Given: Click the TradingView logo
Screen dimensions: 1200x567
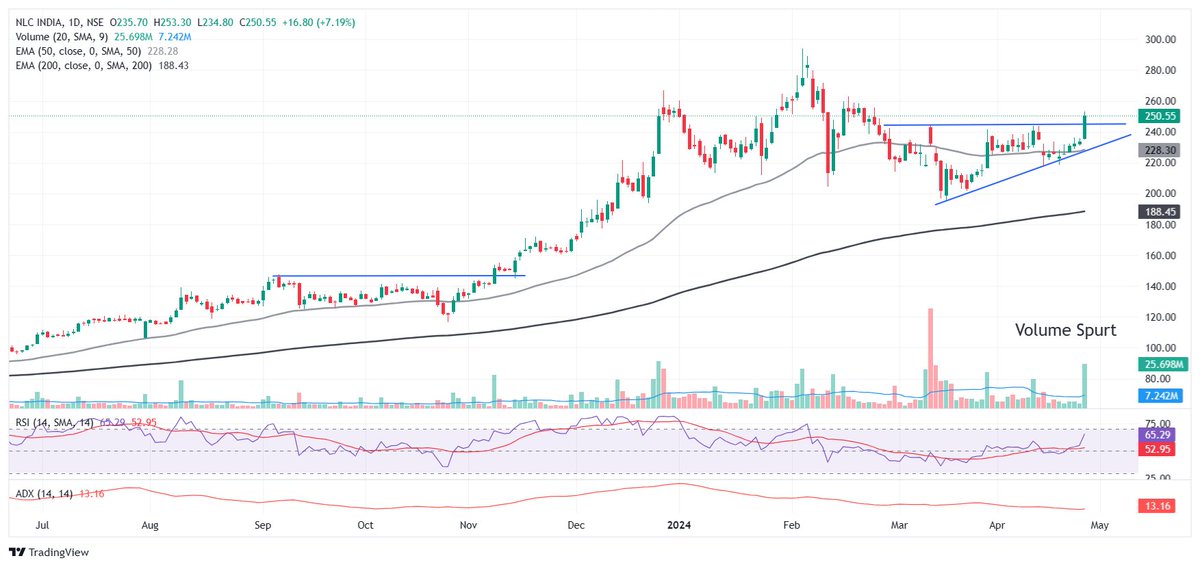Looking at the screenshot, I should coord(47,551).
